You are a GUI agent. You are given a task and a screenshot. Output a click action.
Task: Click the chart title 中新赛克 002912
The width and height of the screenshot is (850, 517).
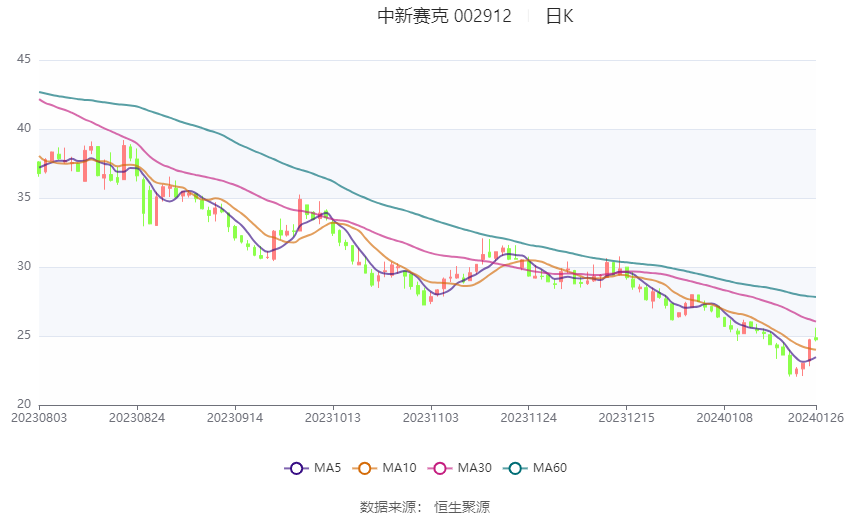(445, 16)
